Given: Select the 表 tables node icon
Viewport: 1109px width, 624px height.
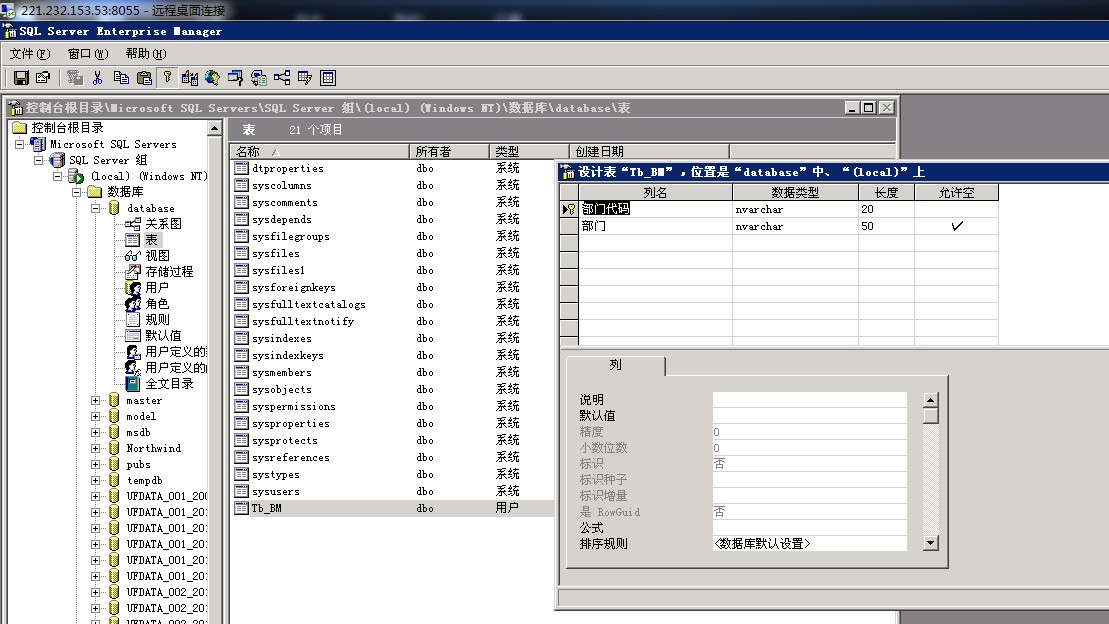Looking at the screenshot, I should coord(133,240).
